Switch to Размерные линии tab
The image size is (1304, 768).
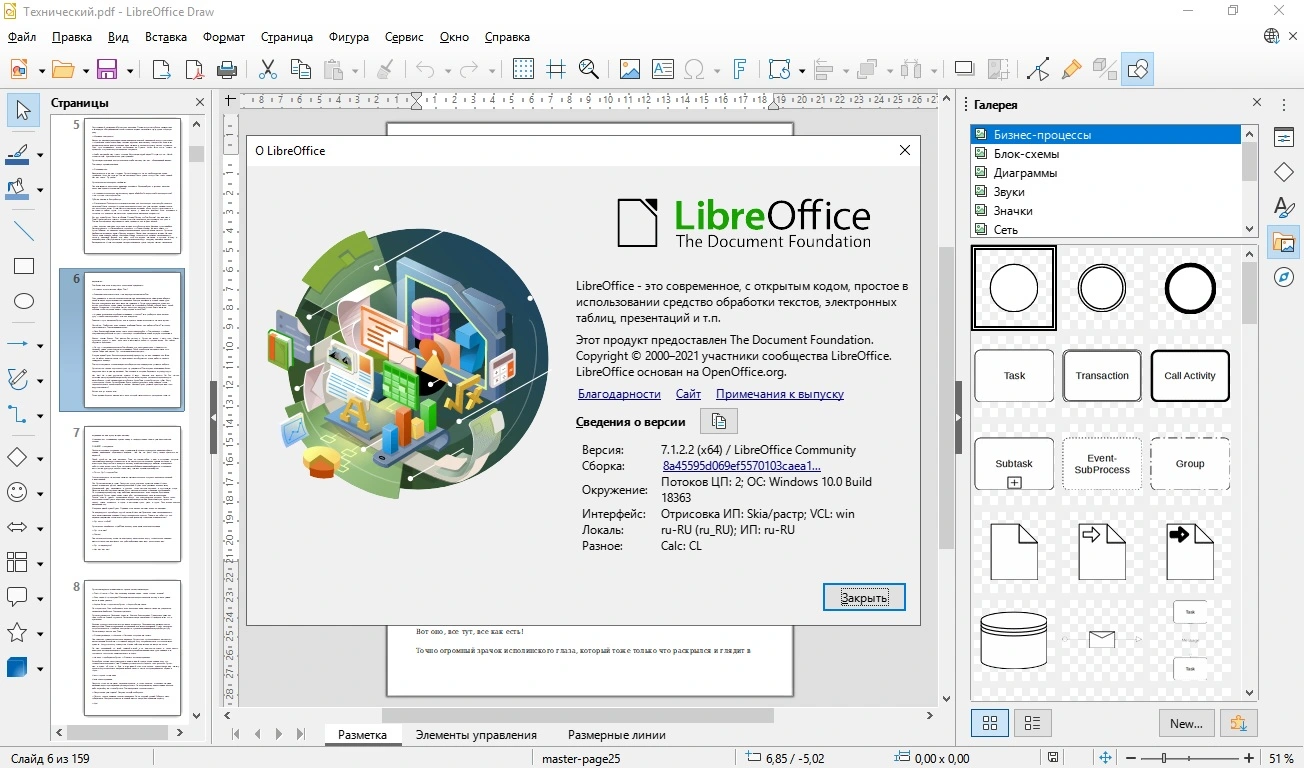[x=616, y=735]
